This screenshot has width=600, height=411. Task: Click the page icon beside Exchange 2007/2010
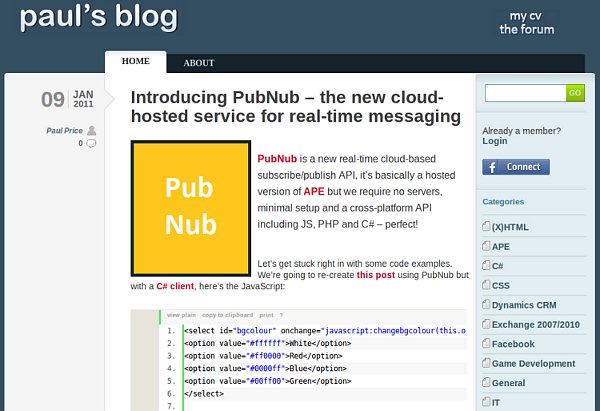[x=486, y=323]
